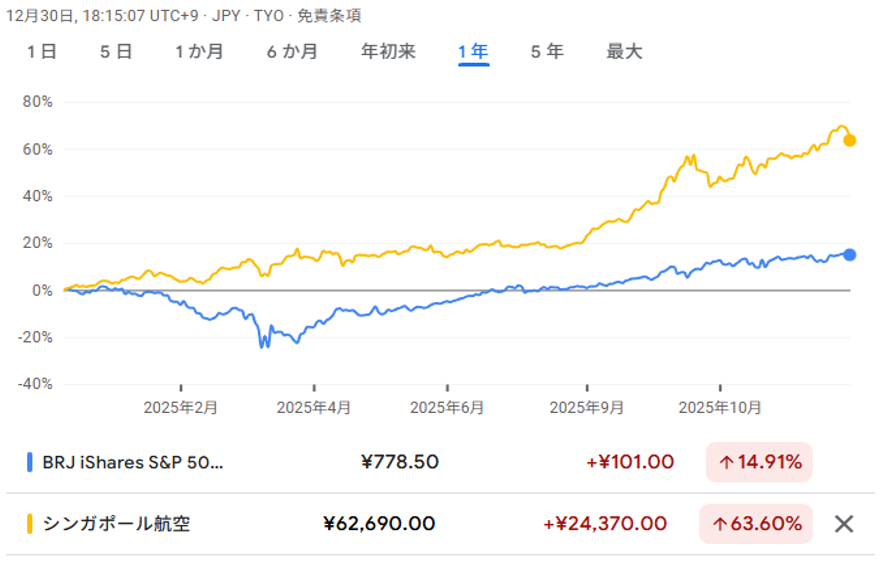Select the 6か月 time range
Screen dimensions: 888x564
pyautogui.click(x=292, y=52)
